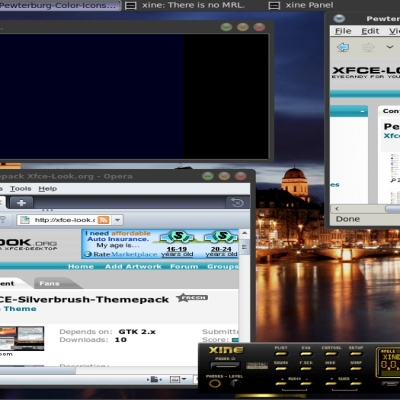Open the SETUP button in xine panel
This screenshot has width=400, height=400.
tap(356, 354)
